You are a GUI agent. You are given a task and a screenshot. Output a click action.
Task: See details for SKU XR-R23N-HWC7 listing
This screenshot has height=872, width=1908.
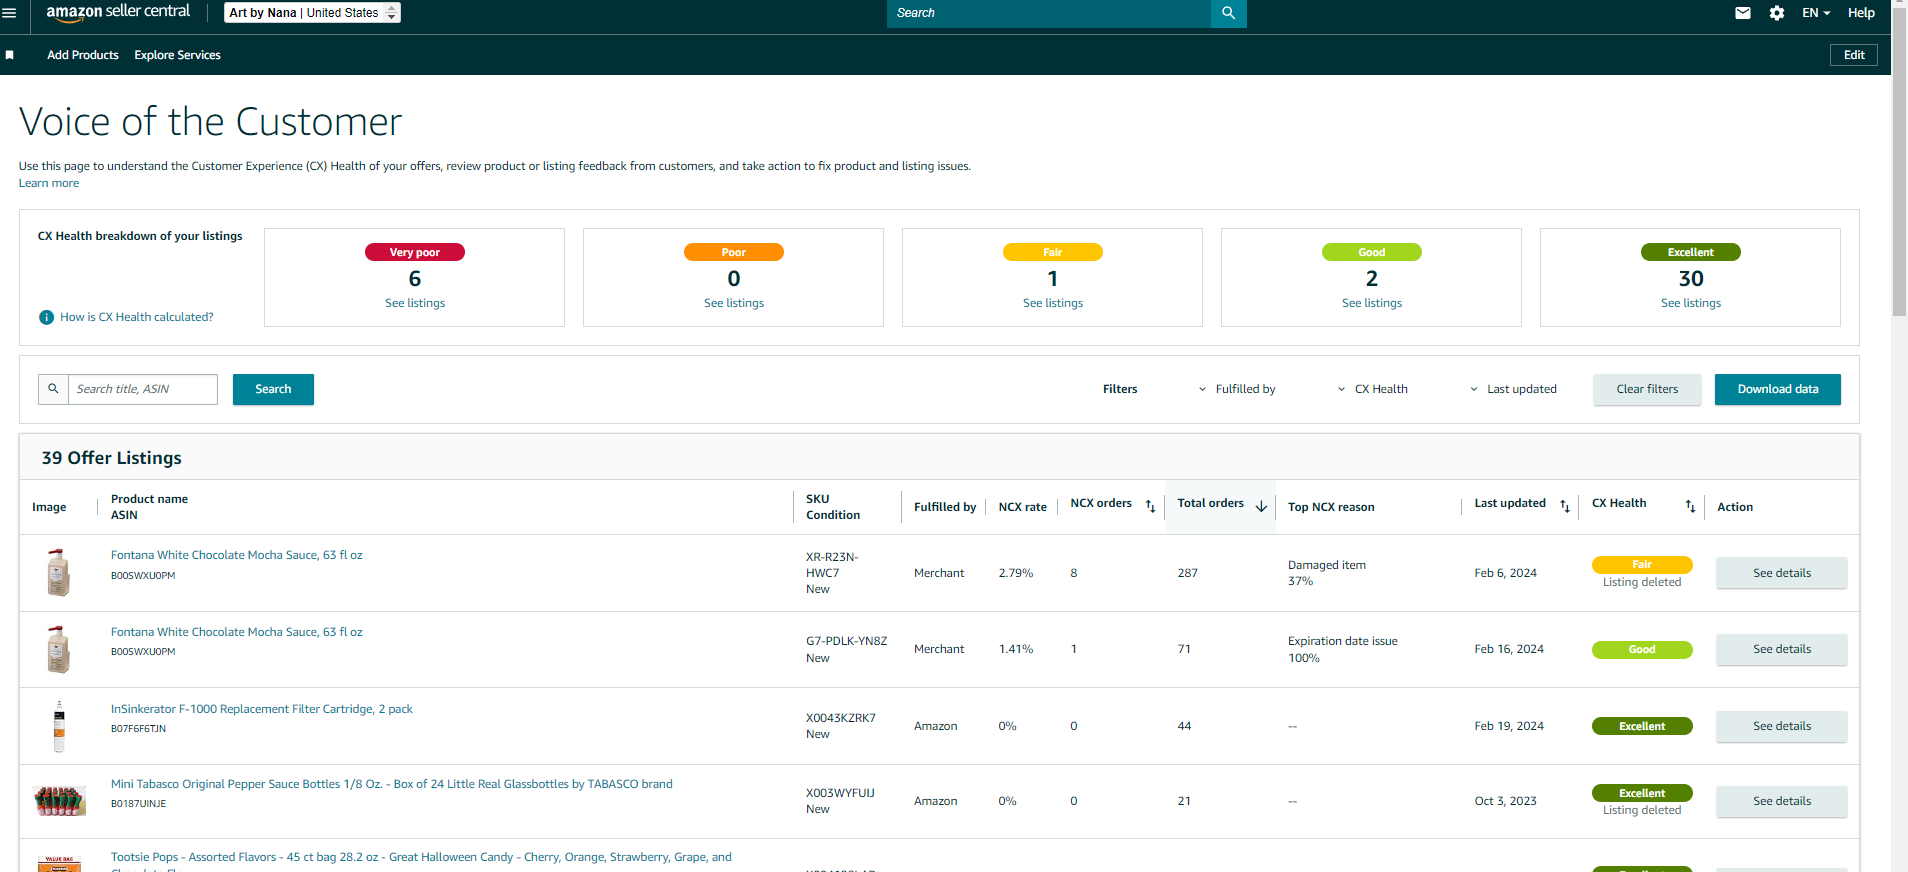click(x=1782, y=573)
